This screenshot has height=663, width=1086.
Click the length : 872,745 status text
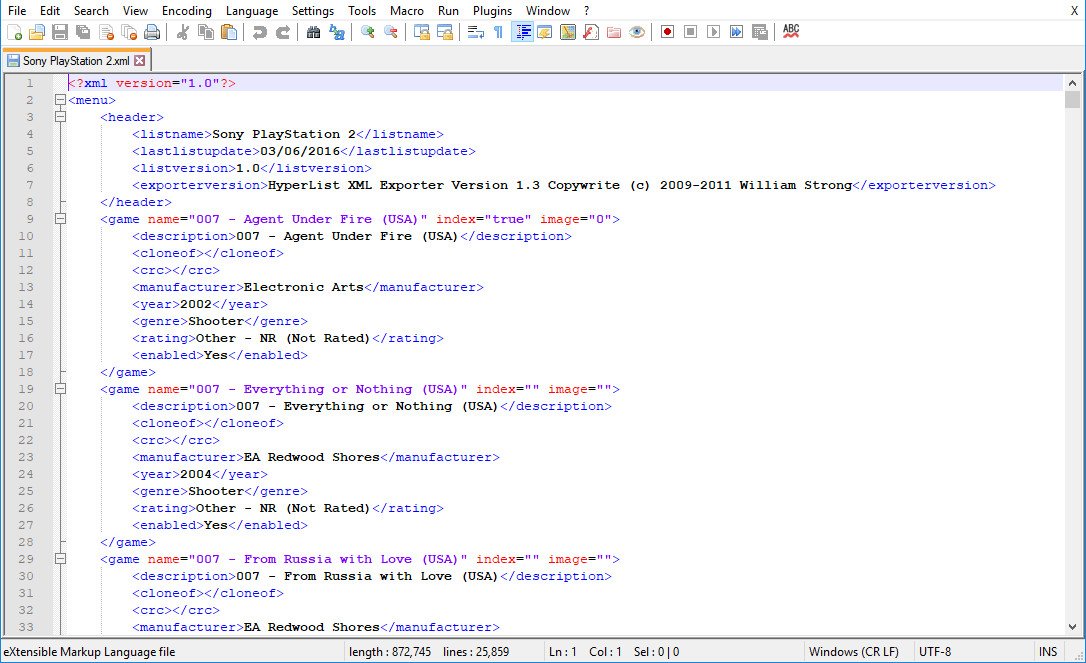pyautogui.click(x=390, y=652)
